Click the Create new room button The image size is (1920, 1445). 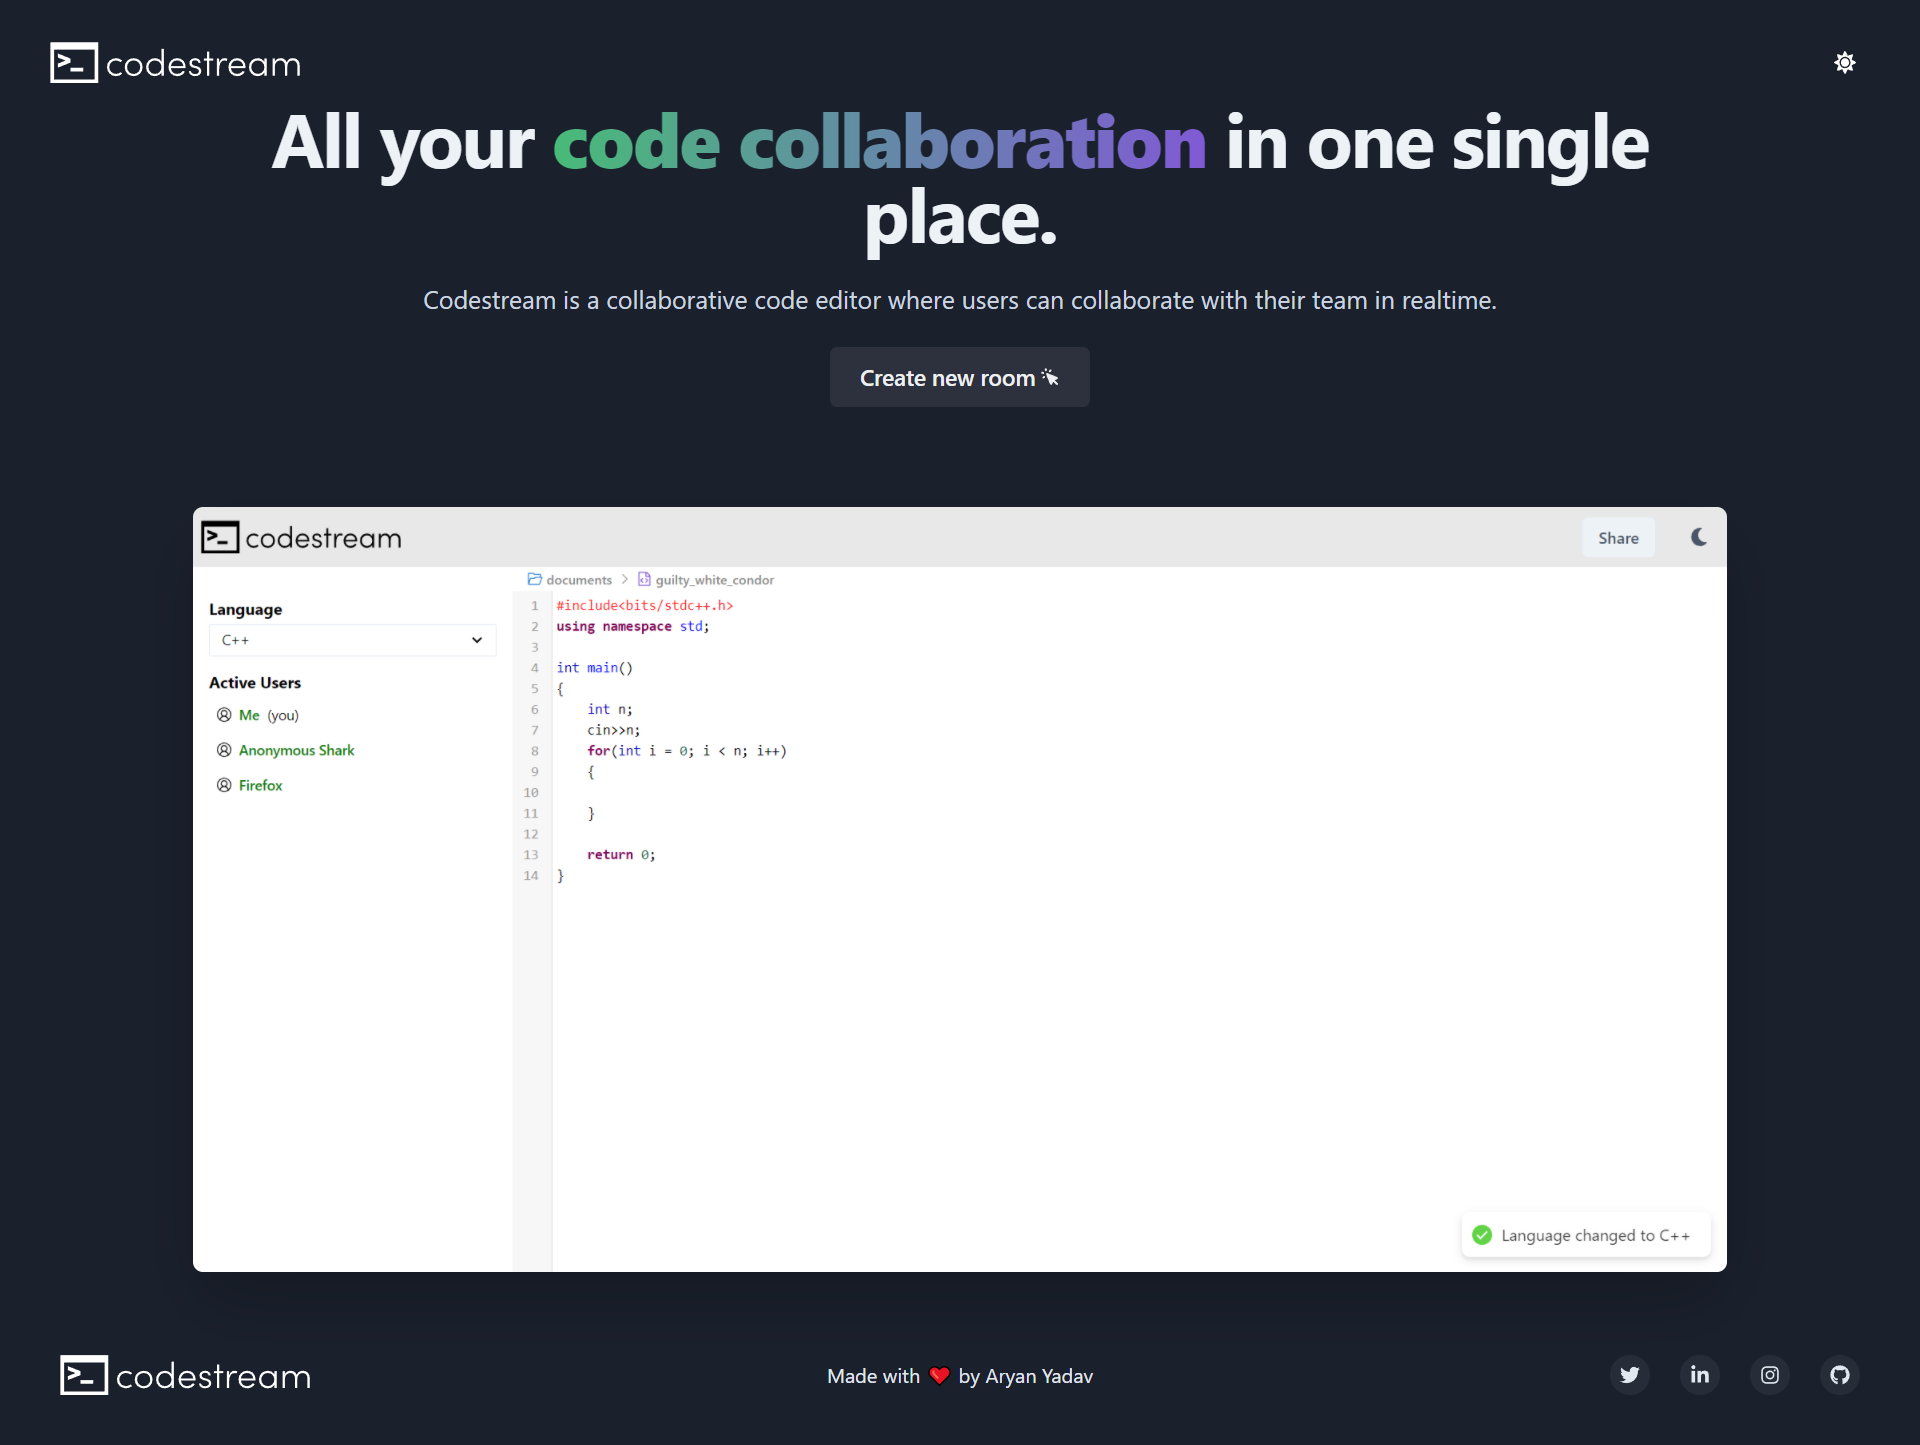pyautogui.click(x=959, y=377)
